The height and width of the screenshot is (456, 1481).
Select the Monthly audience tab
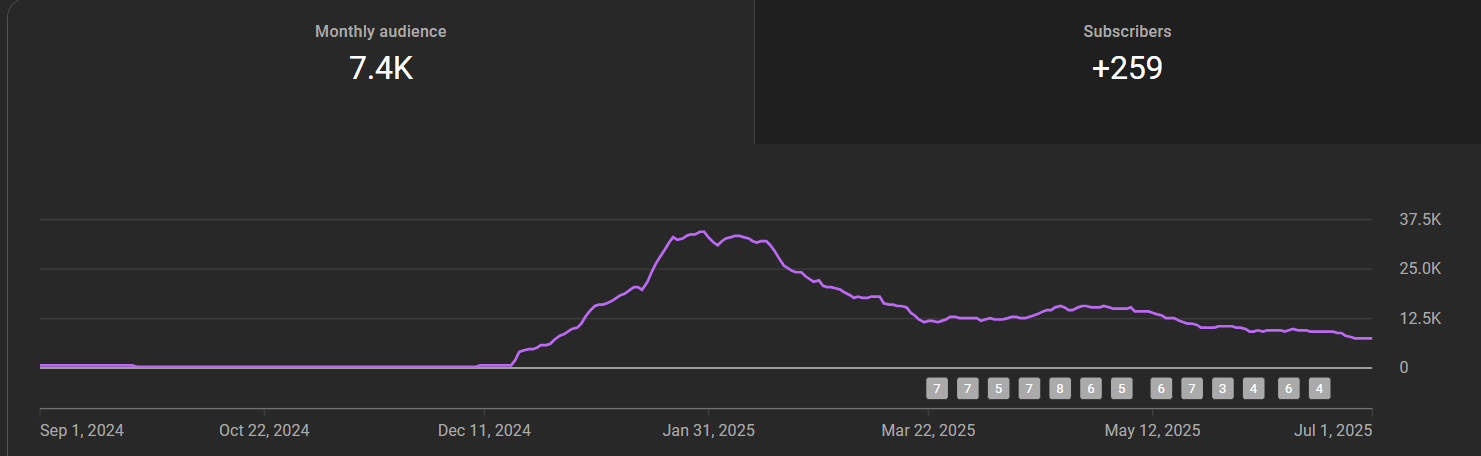click(x=381, y=72)
